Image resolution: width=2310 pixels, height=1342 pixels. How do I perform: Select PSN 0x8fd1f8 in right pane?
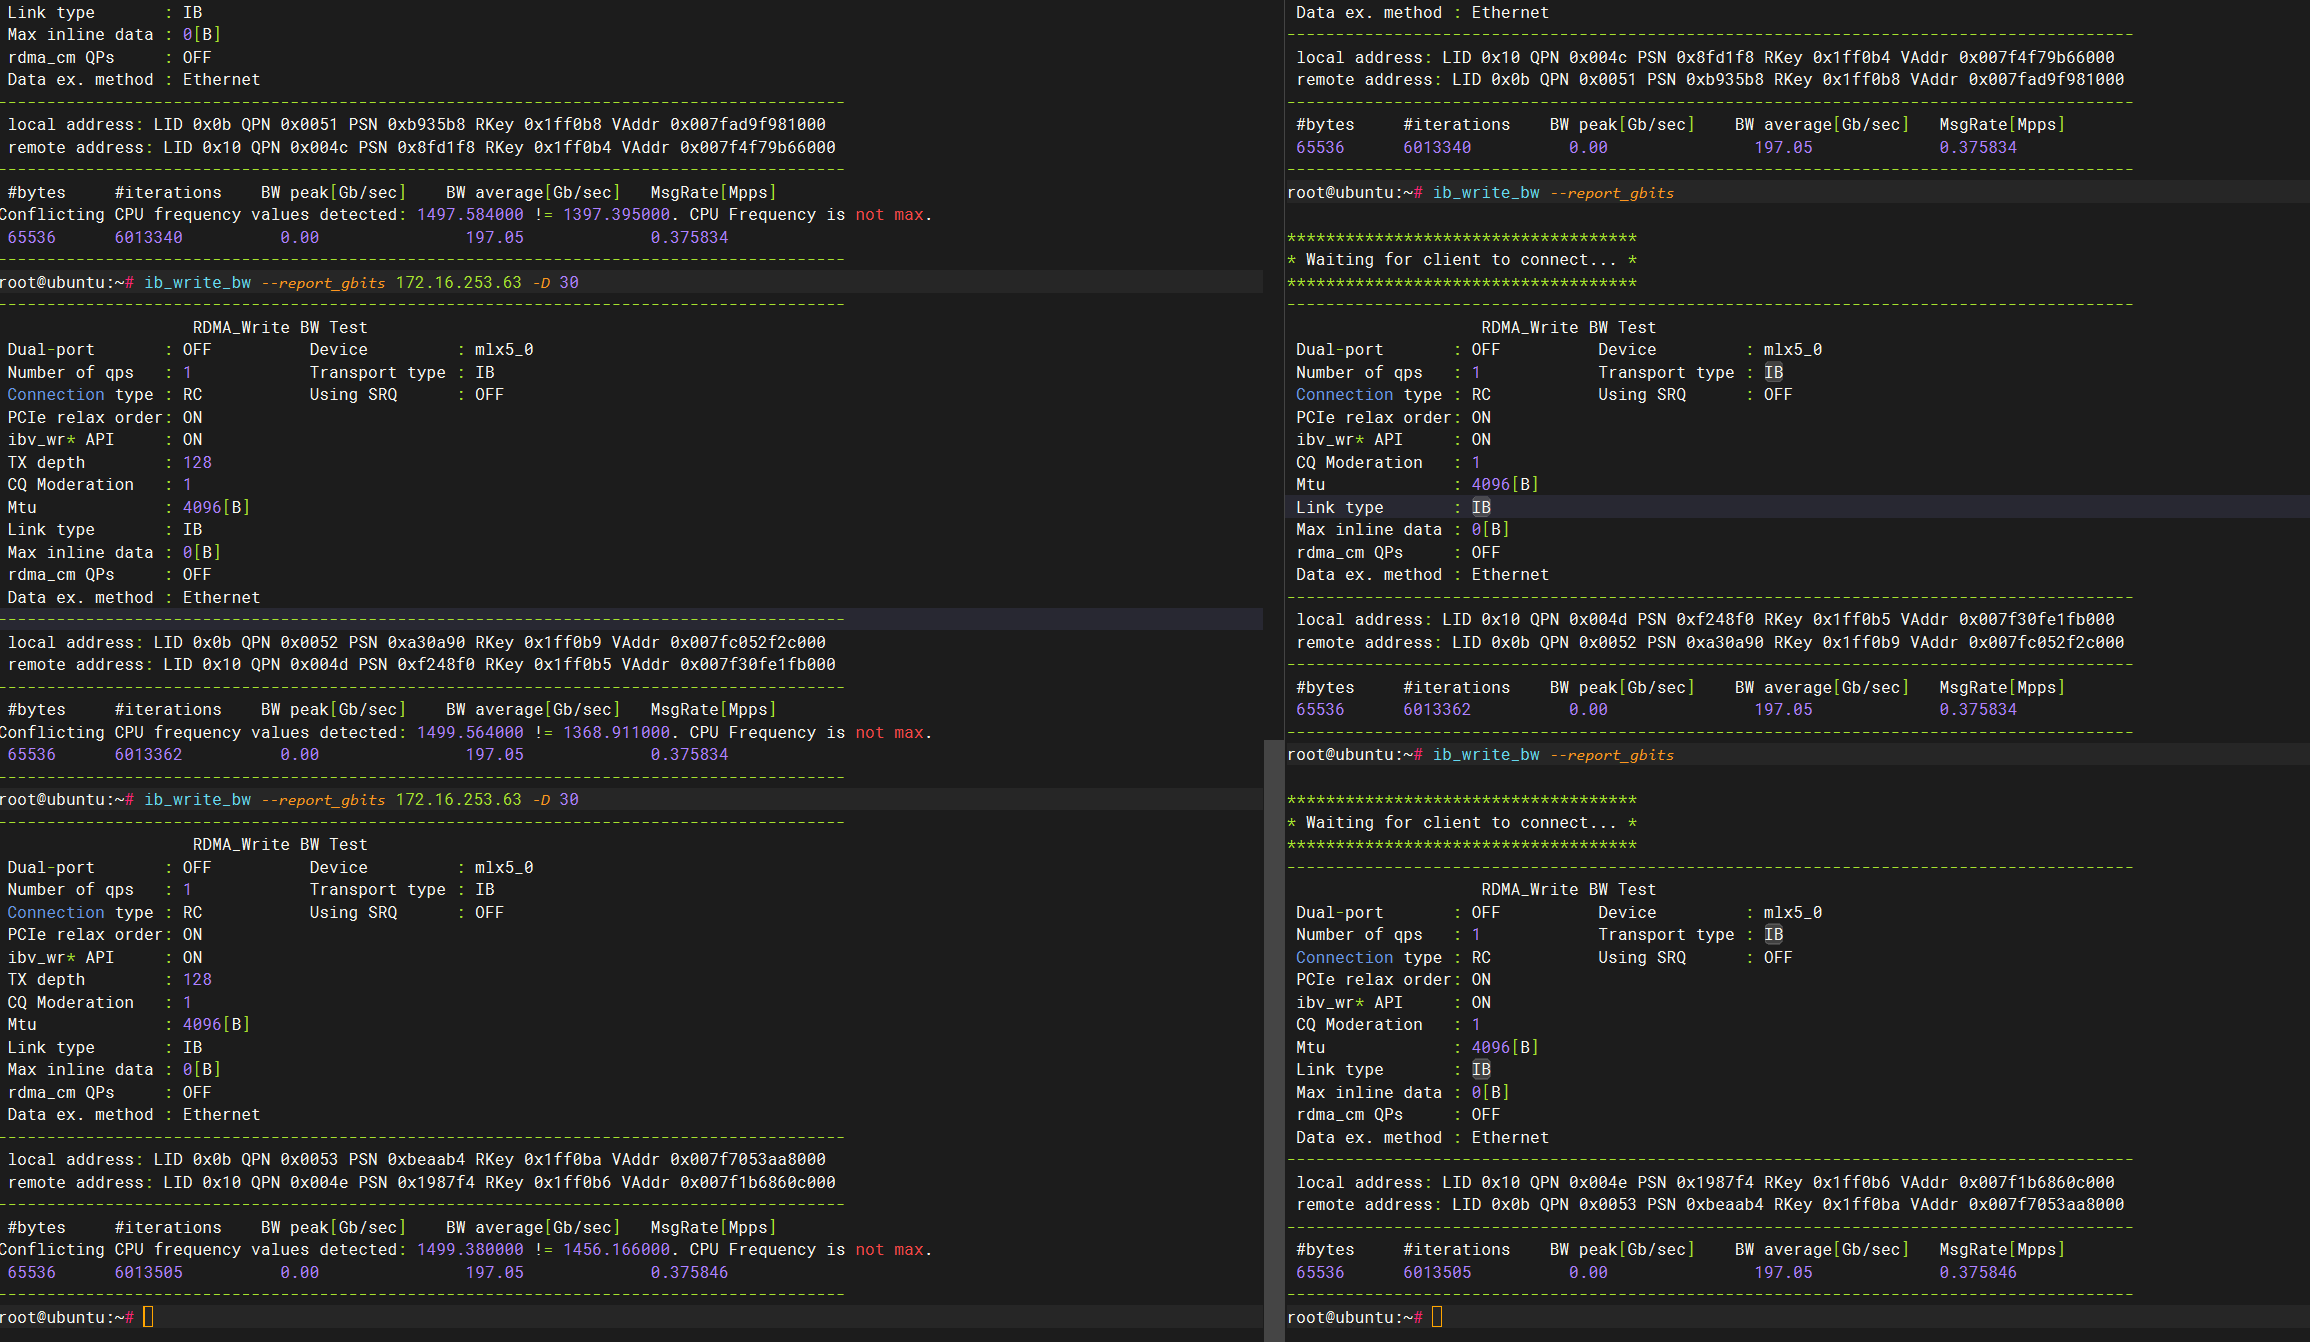click(1715, 58)
